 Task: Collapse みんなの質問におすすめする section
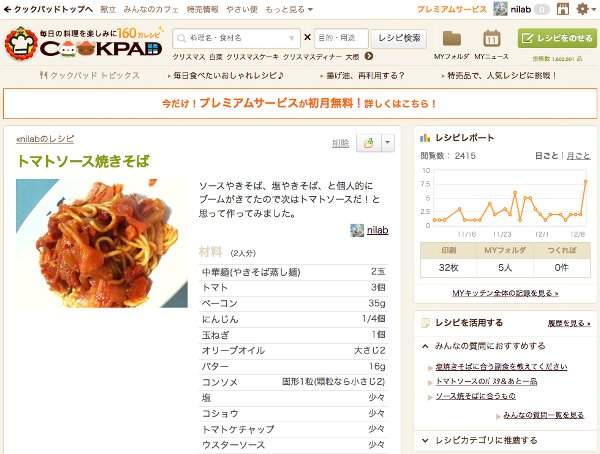[x=425, y=346]
